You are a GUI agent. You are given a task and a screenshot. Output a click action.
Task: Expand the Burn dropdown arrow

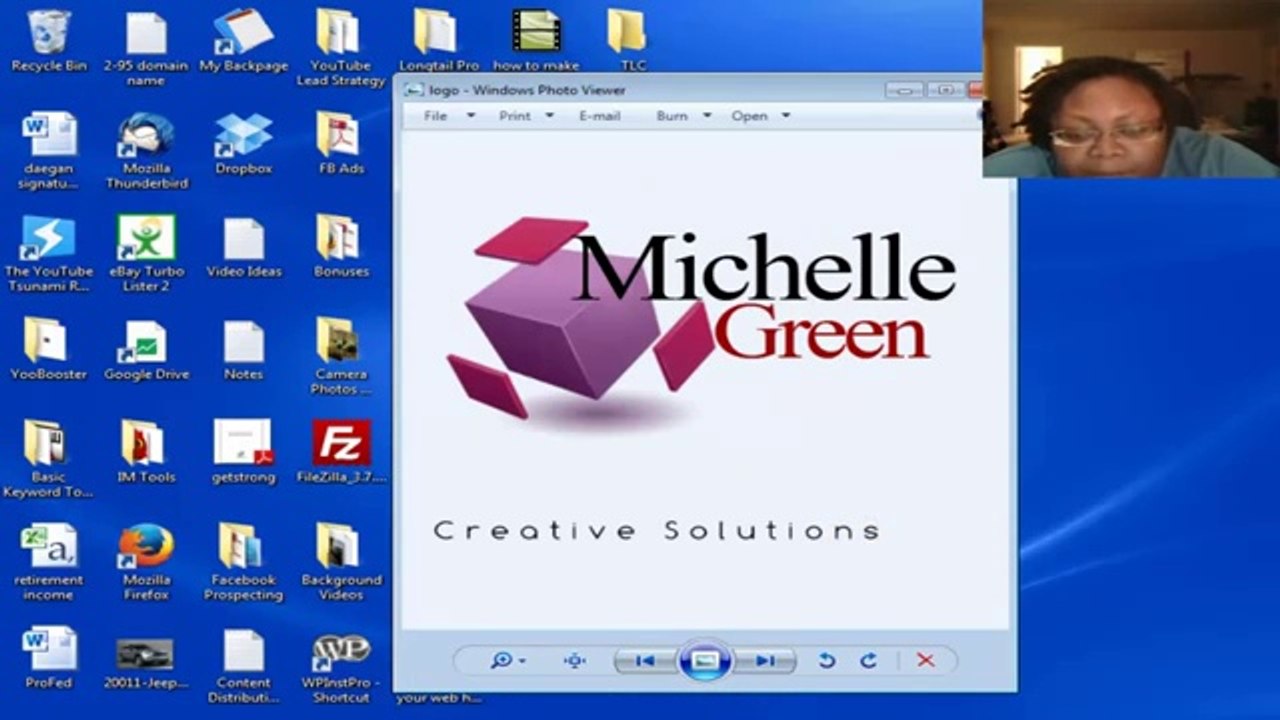(x=707, y=116)
